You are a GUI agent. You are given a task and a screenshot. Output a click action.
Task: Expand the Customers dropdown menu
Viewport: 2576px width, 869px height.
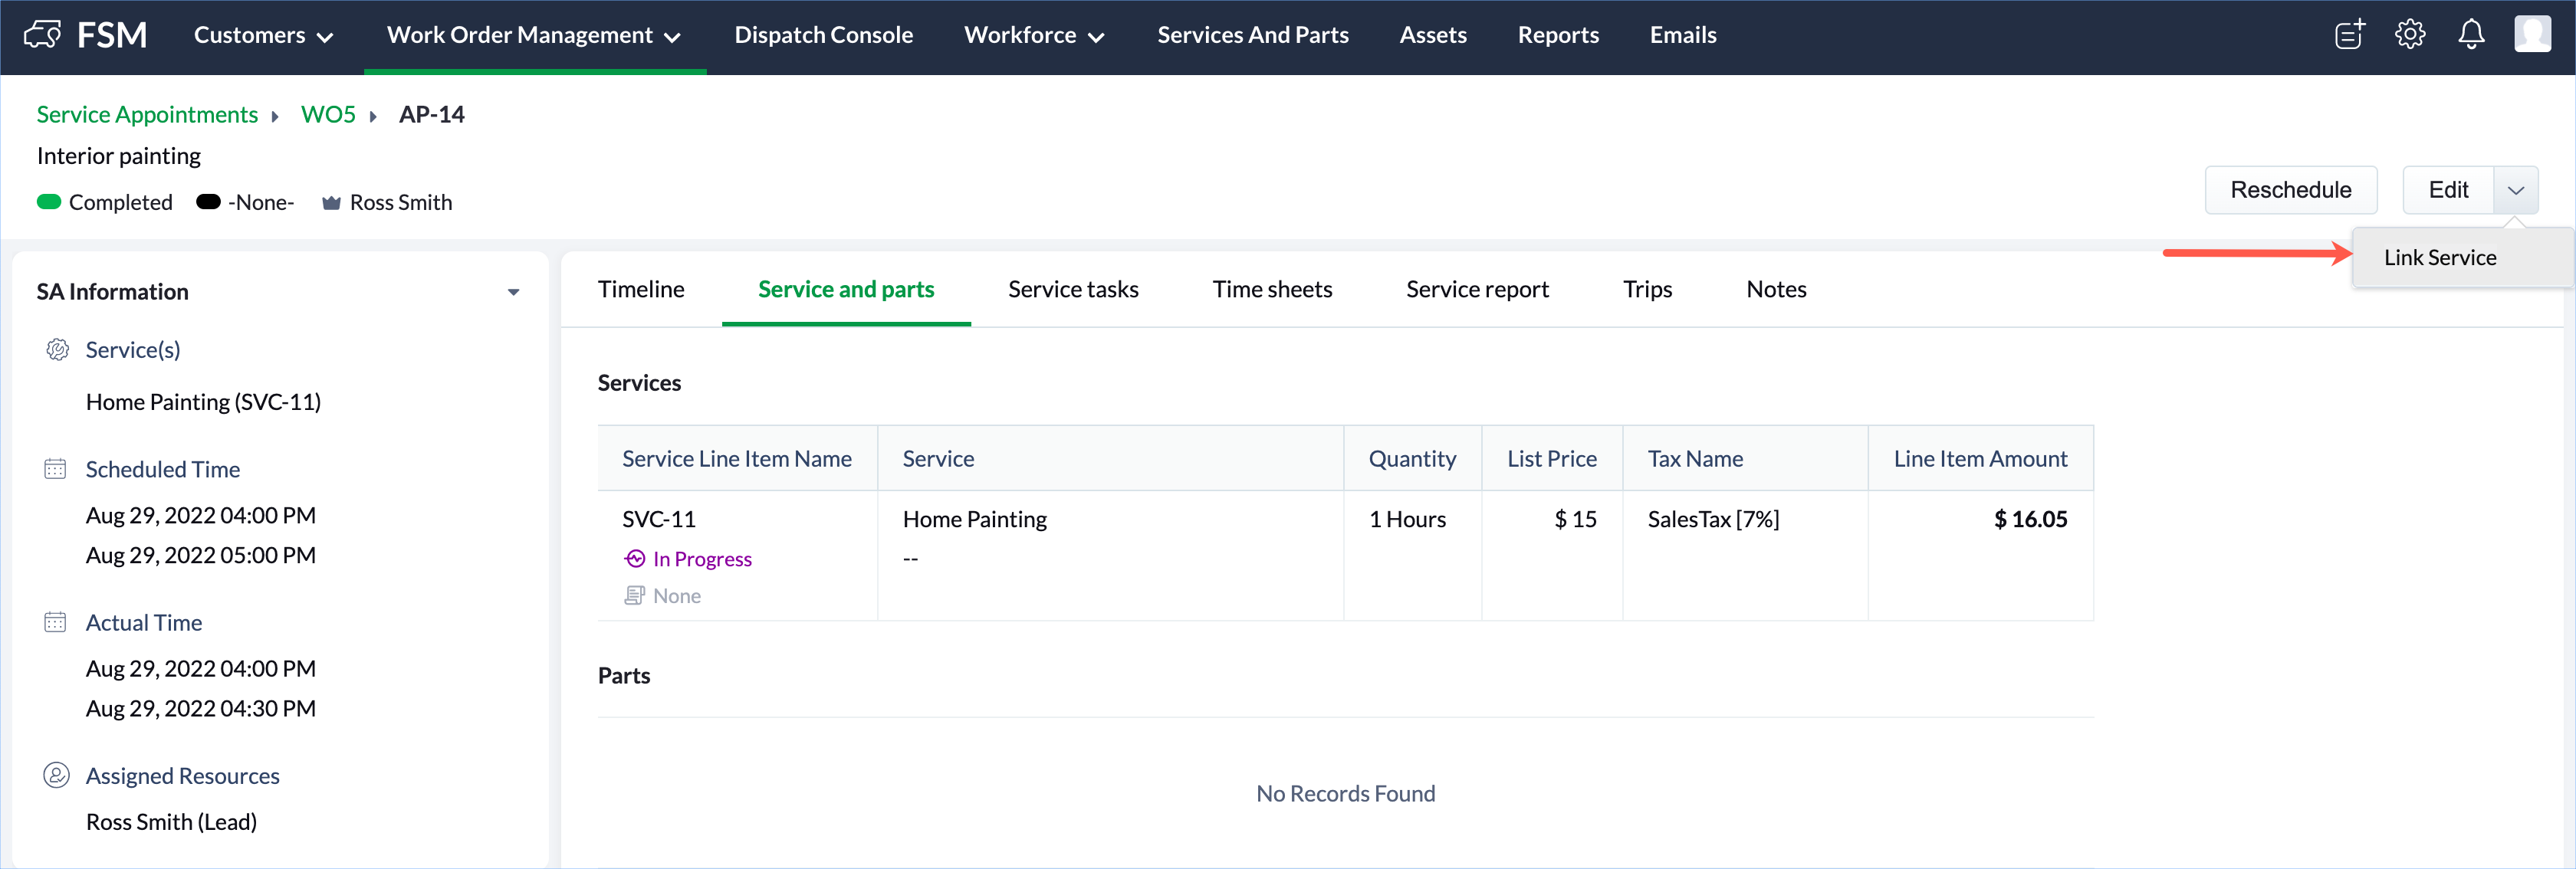point(263,36)
